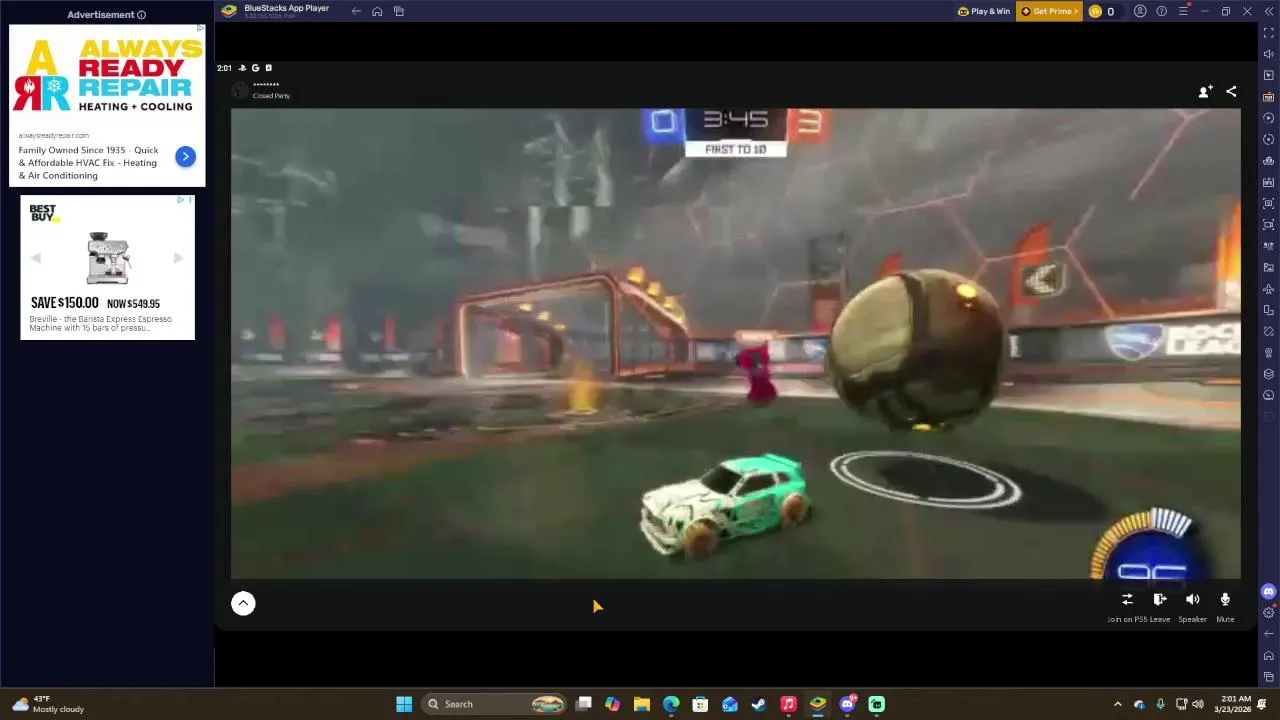Open Steam from the taskbar
The width and height of the screenshot is (1280, 720).
coord(759,704)
